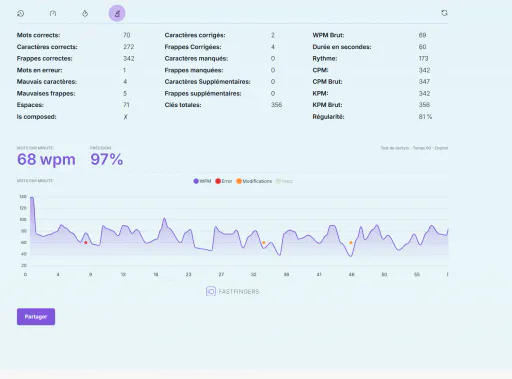
Task: Click the Régularité value 81 %
Action: click(425, 117)
